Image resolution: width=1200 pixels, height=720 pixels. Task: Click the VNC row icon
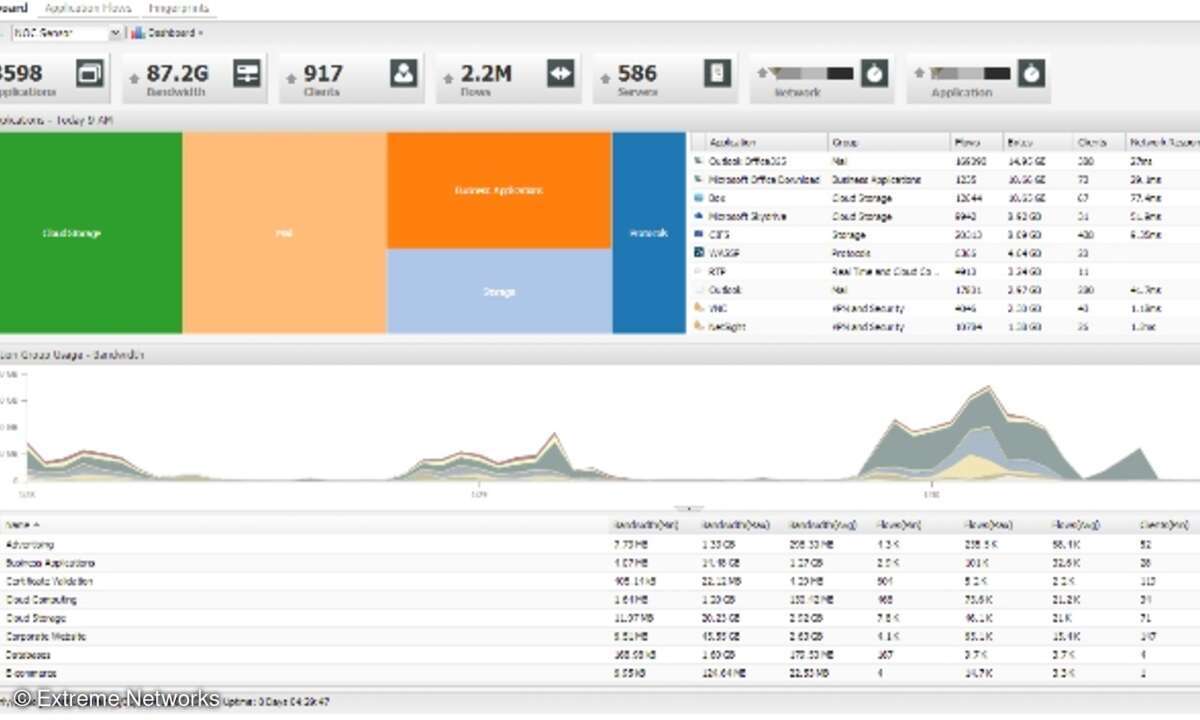[698, 308]
